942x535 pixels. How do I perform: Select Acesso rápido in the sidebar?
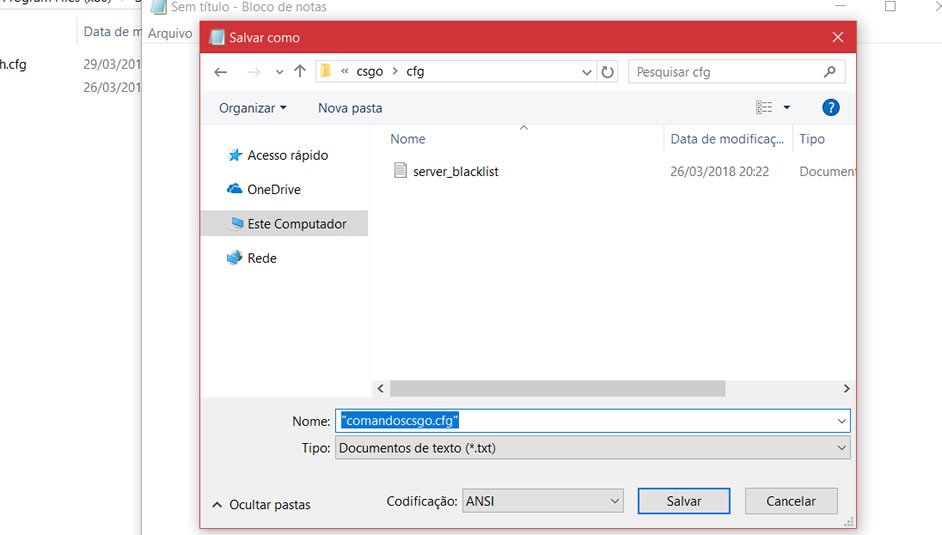[x=287, y=155]
